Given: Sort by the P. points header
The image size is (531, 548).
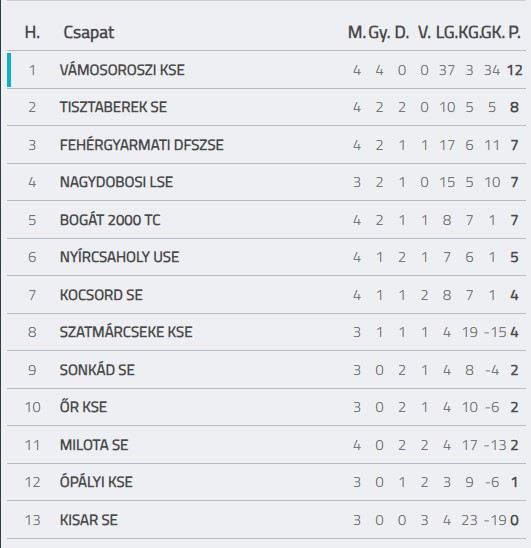Looking at the screenshot, I should pyautogui.click(x=514, y=33).
